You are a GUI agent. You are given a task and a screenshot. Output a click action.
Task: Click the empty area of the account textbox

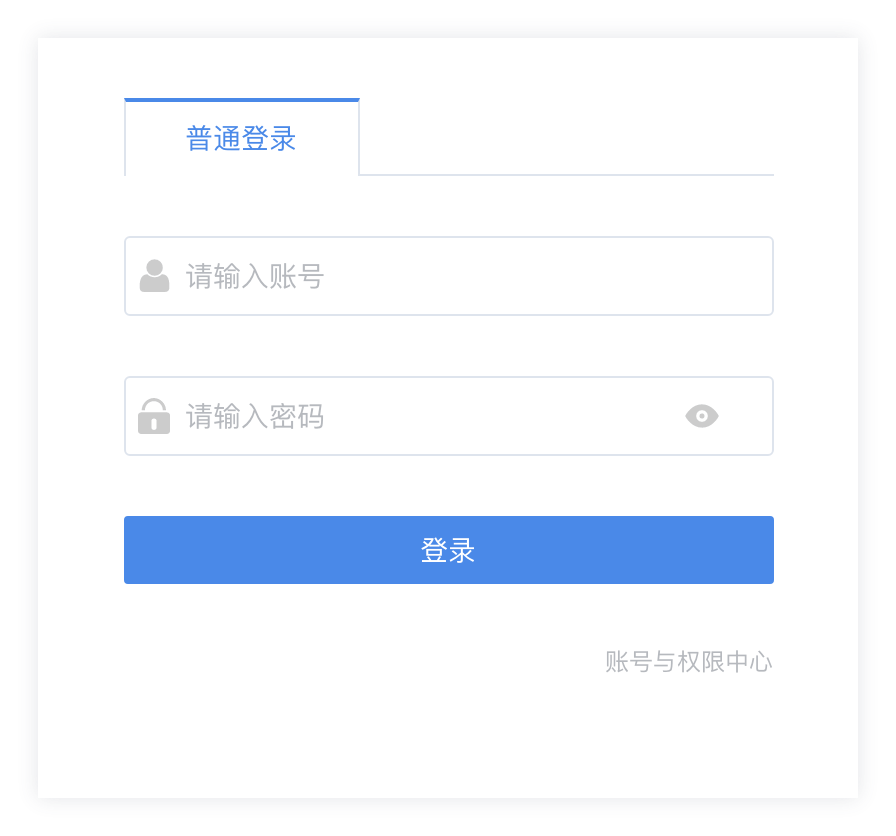pyautogui.click(x=550, y=276)
